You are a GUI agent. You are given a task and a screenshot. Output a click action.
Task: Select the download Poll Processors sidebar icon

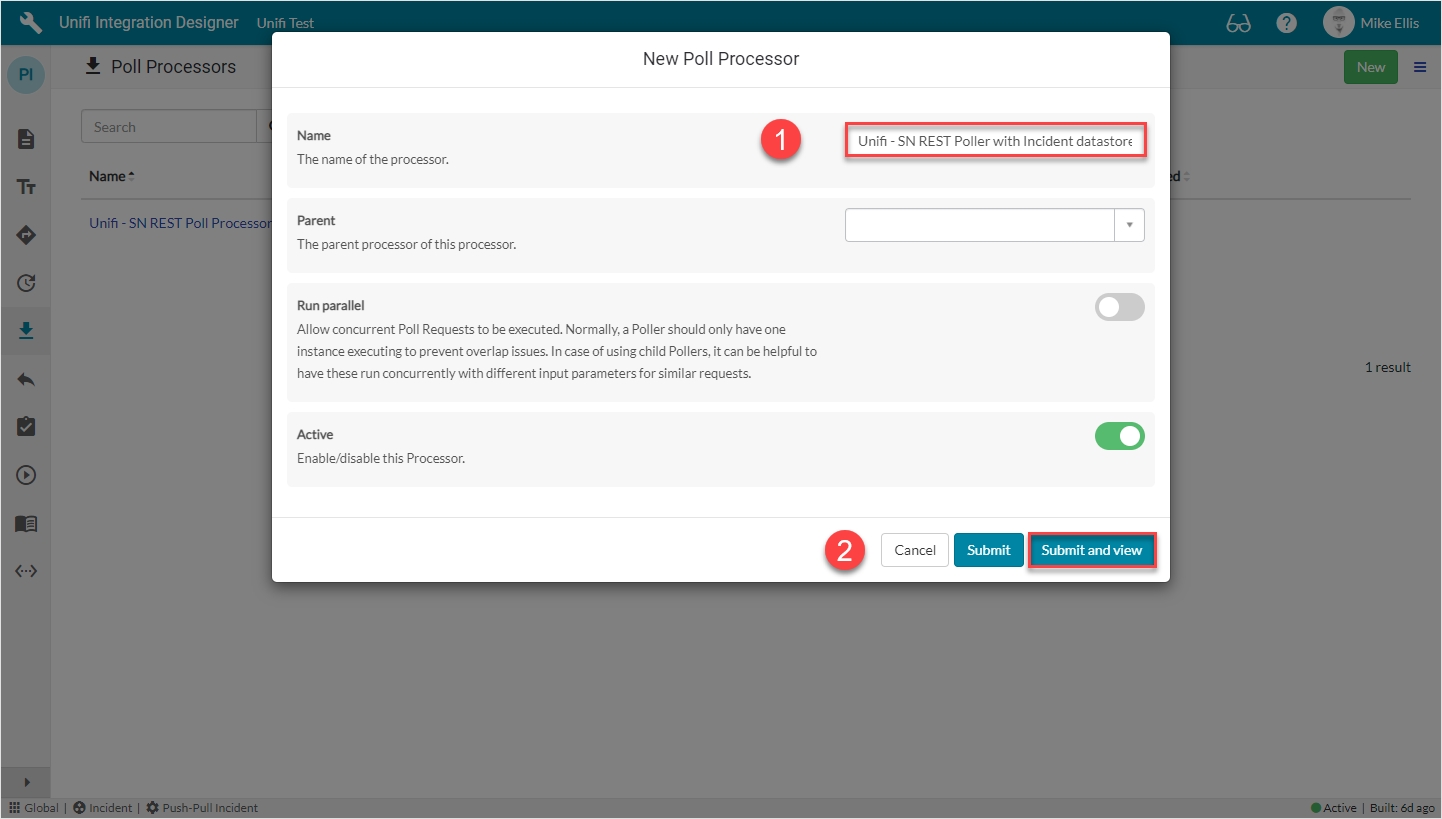(26, 331)
